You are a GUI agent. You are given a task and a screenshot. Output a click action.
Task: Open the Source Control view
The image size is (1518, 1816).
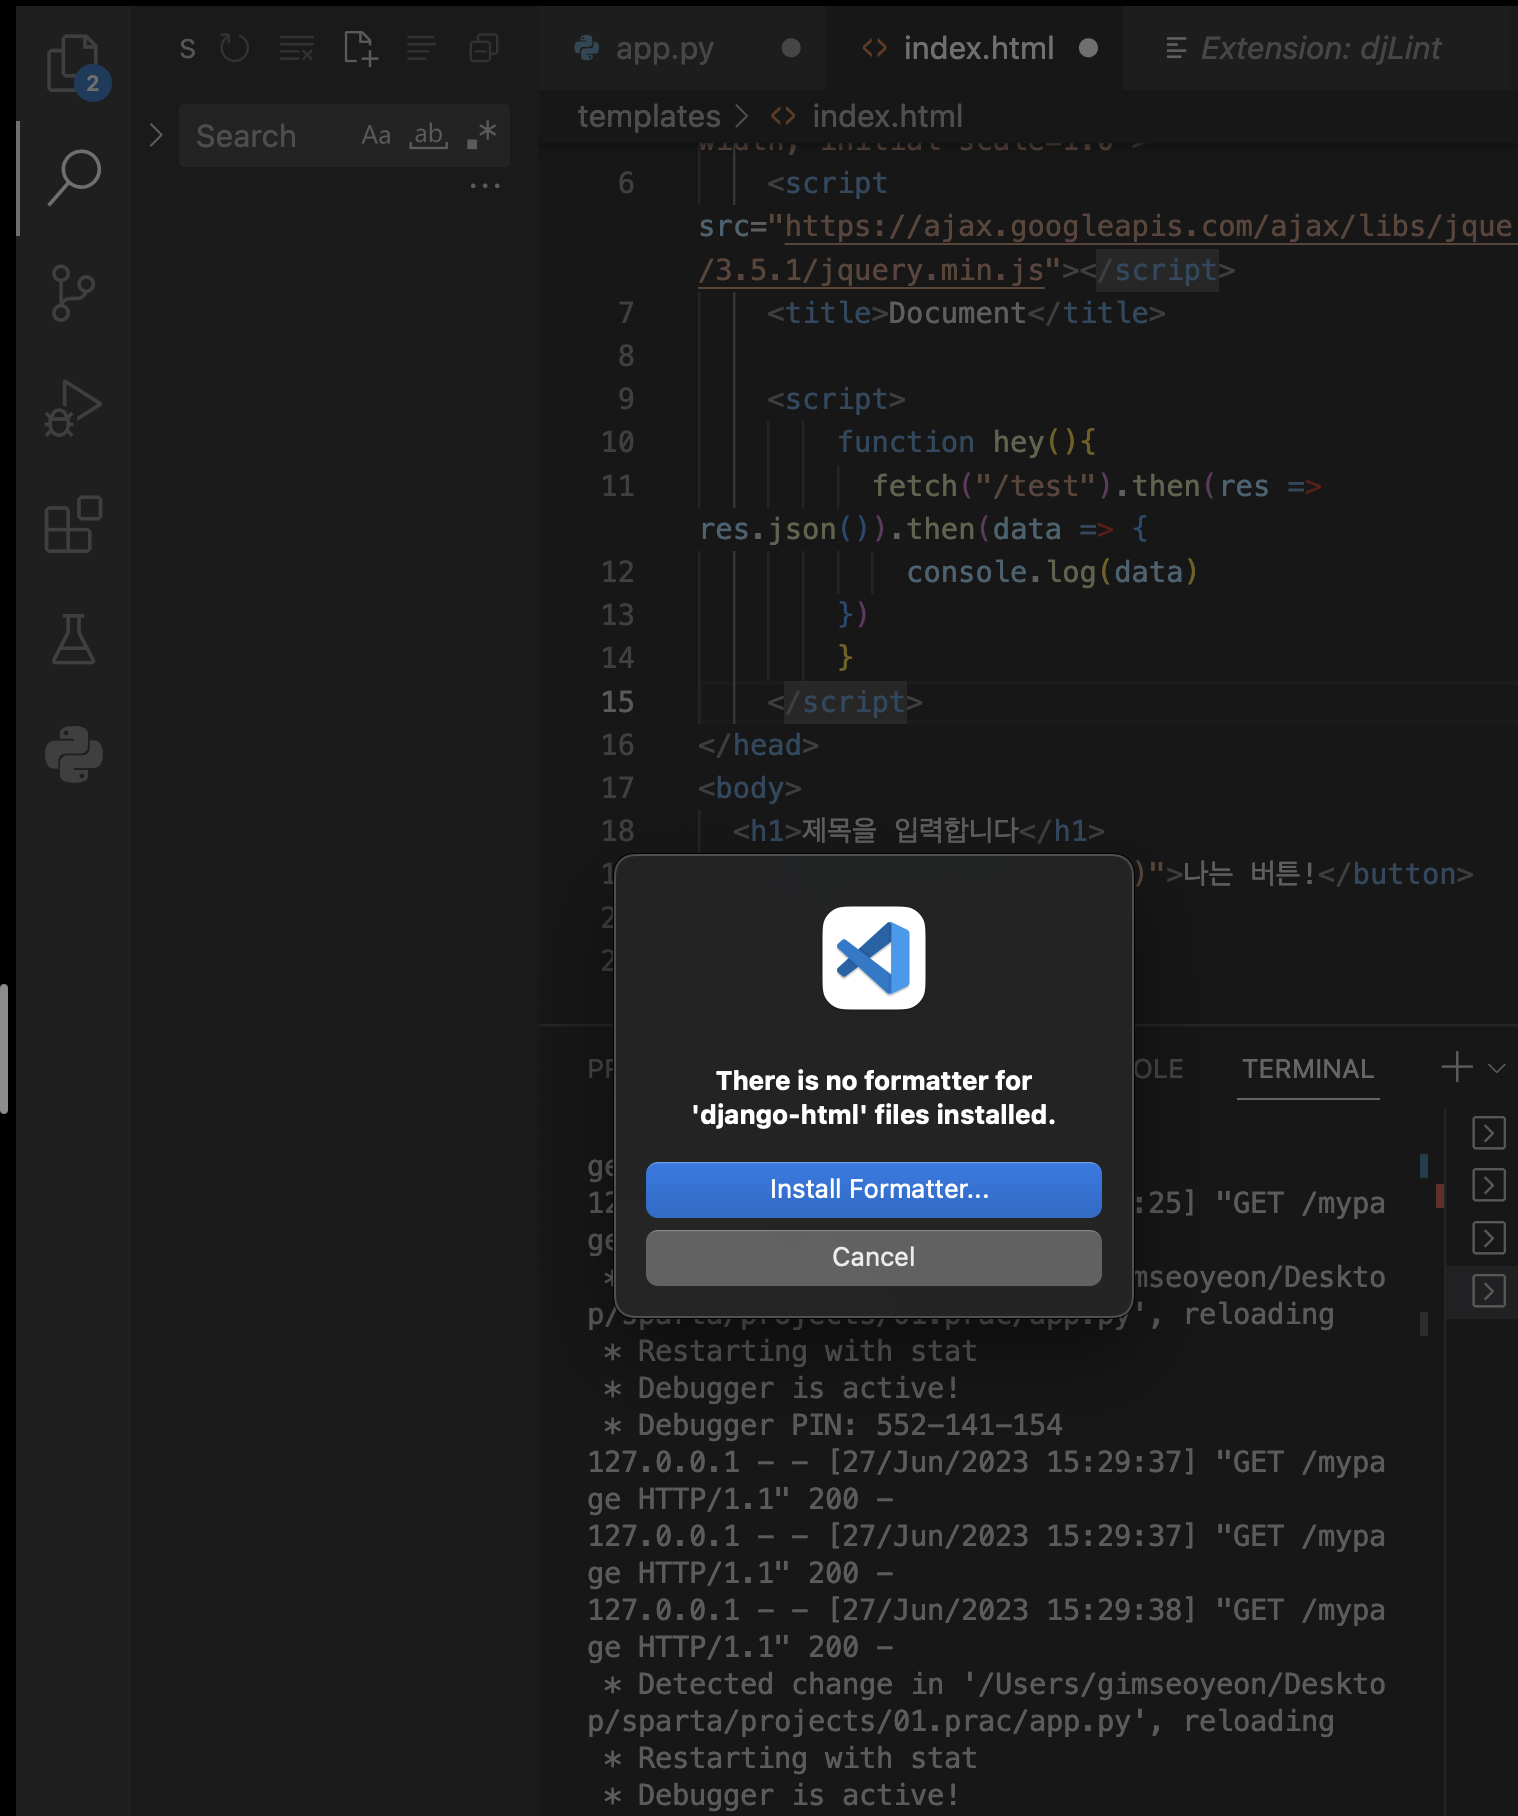click(x=74, y=293)
